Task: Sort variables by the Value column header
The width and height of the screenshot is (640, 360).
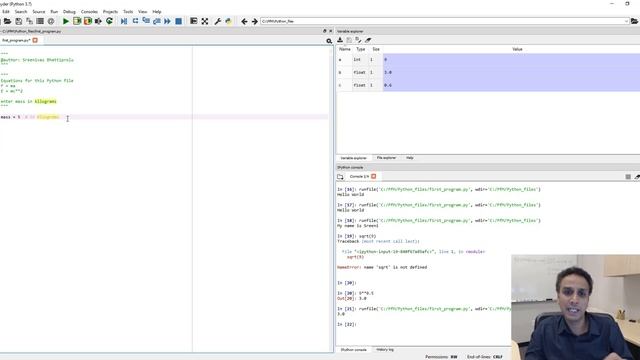Action: click(x=517, y=49)
